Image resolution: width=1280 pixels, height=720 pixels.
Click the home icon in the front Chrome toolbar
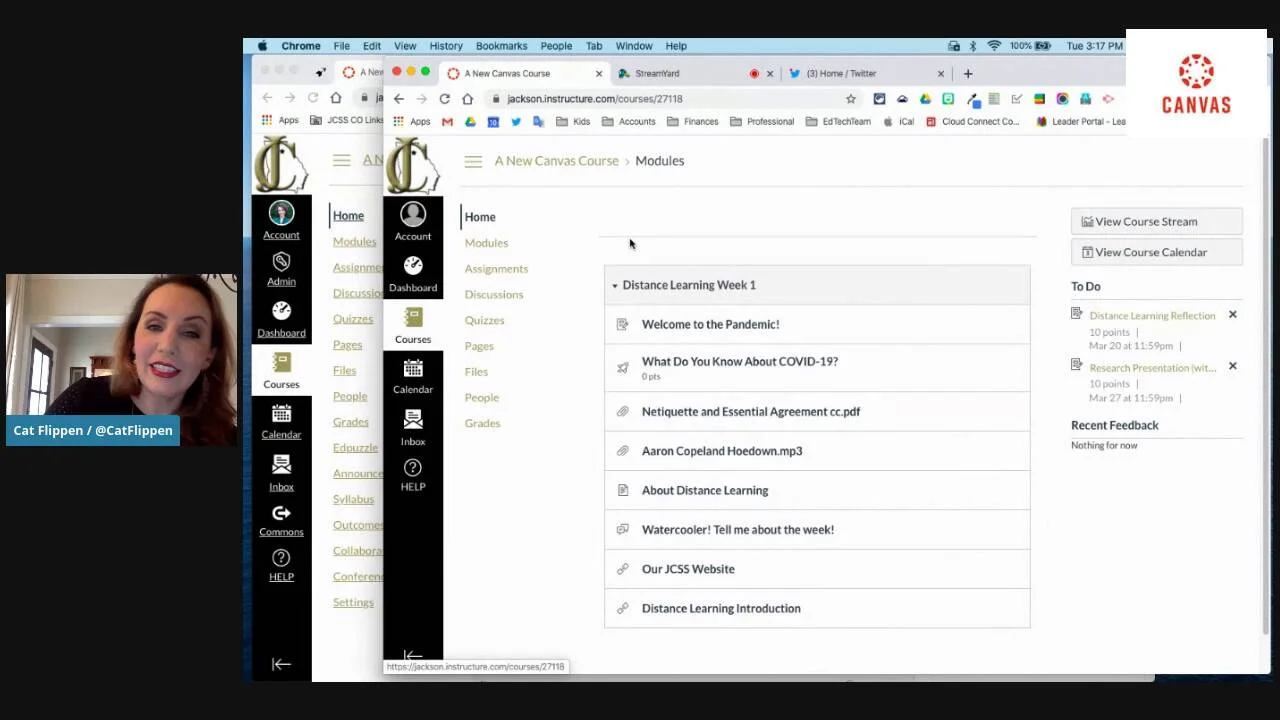tap(467, 99)
